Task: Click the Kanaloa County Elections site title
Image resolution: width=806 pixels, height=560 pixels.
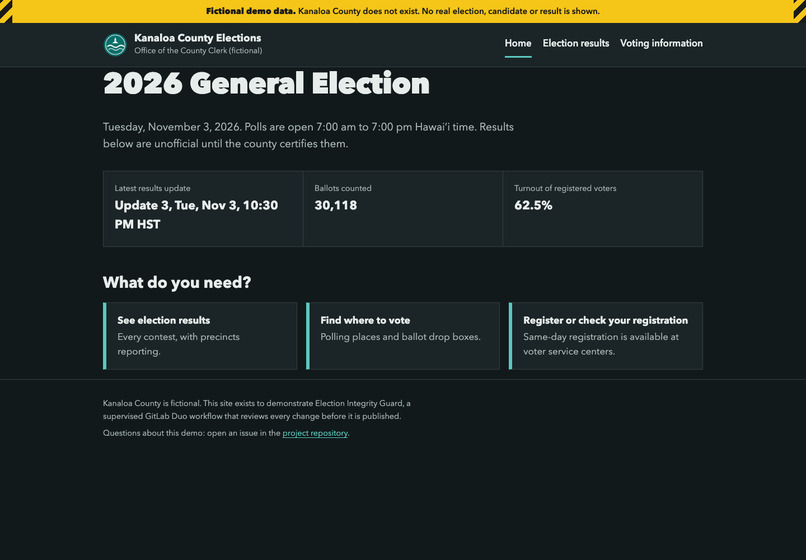Action: point(197,38)
